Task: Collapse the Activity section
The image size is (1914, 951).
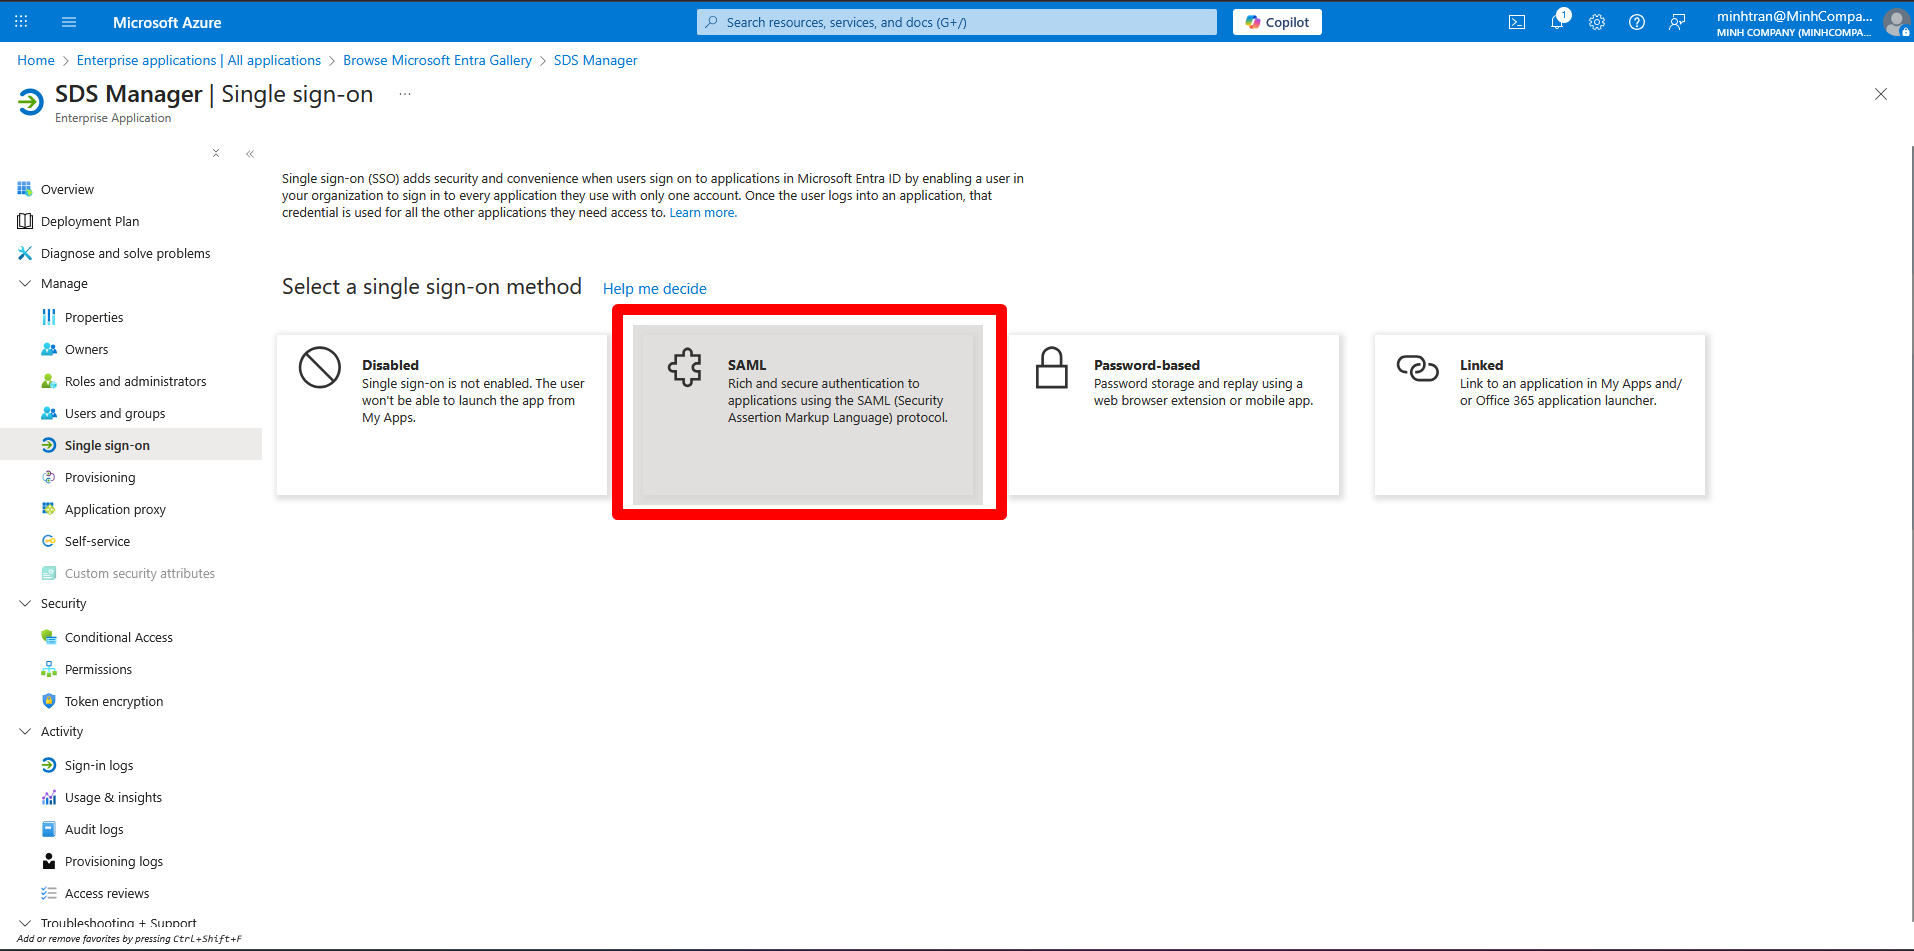Action: (x=25, y=731)
